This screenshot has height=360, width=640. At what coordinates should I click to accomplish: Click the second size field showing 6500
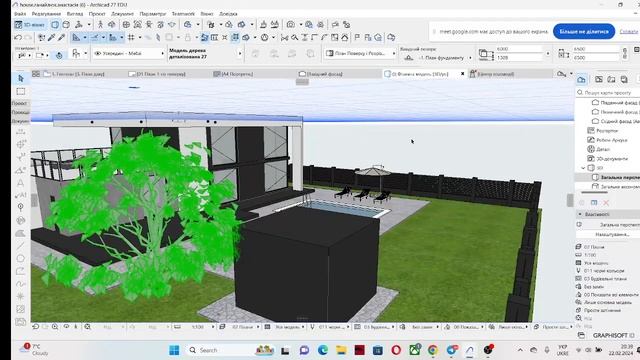[x=596, y=58]
